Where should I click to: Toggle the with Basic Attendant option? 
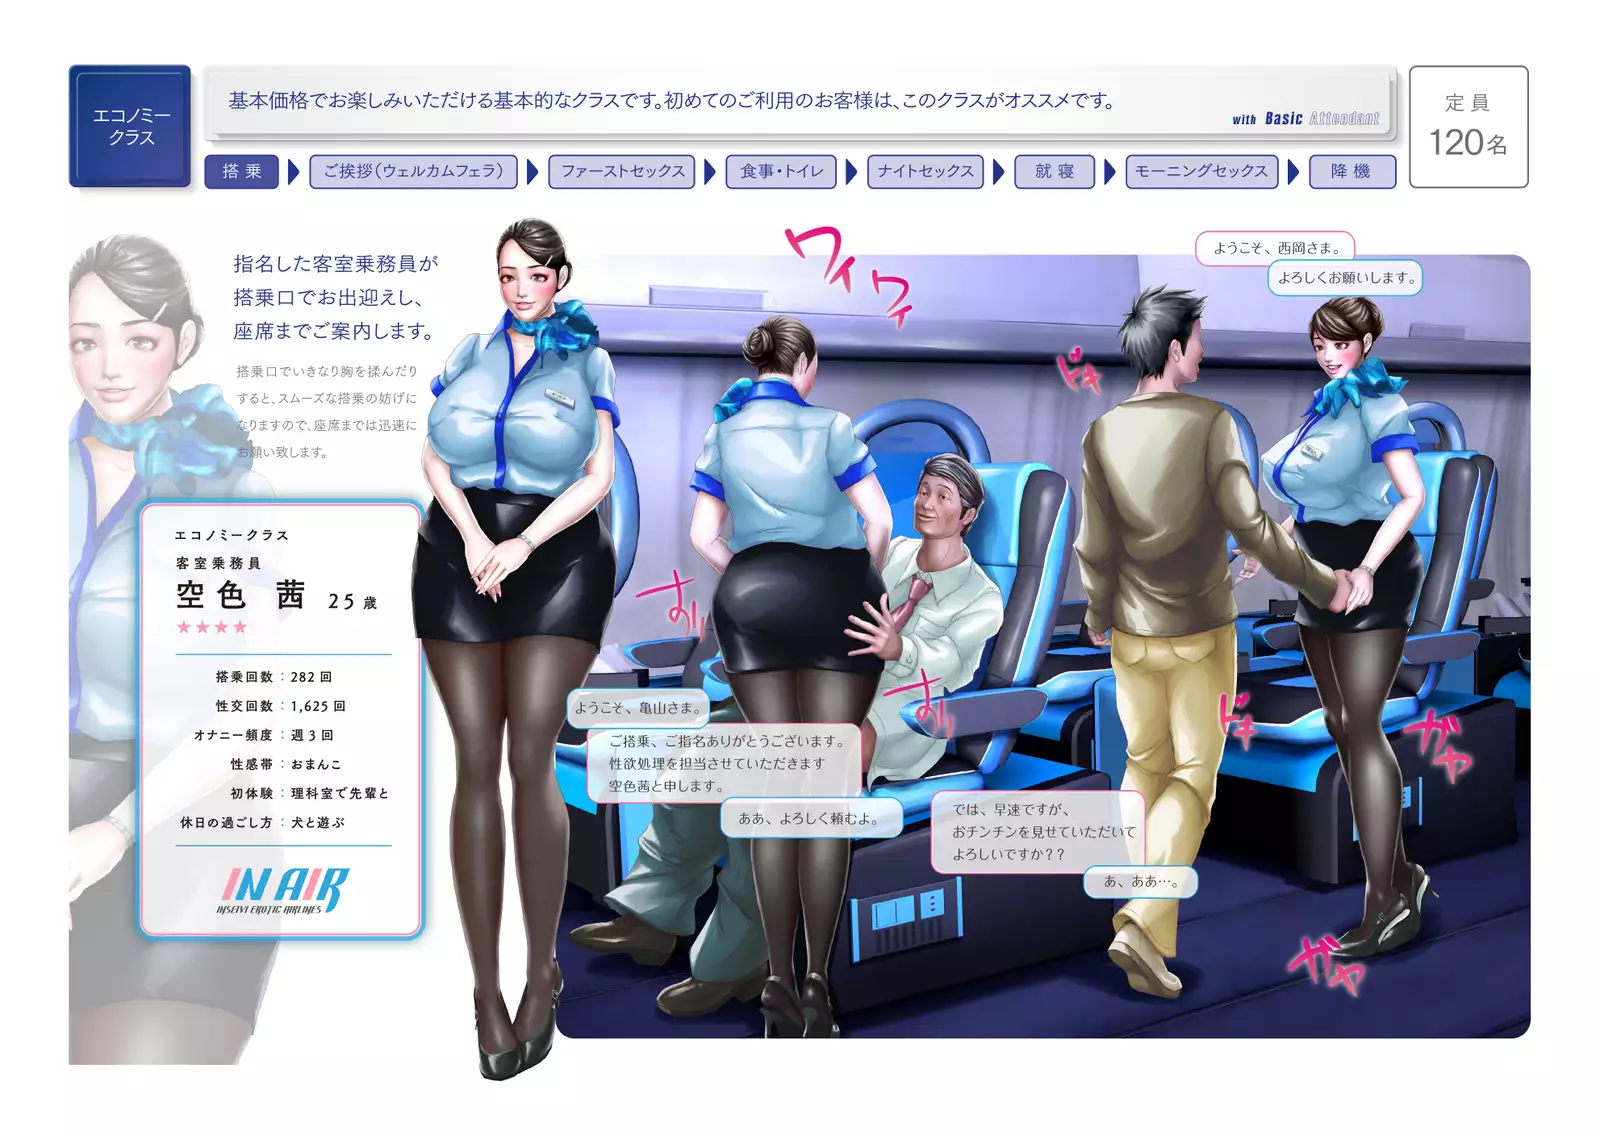[1306, 117]
